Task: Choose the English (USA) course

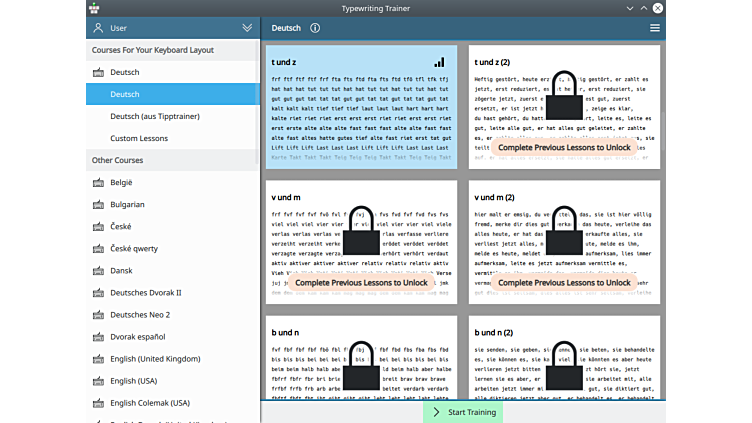Action: coord(136,381)
